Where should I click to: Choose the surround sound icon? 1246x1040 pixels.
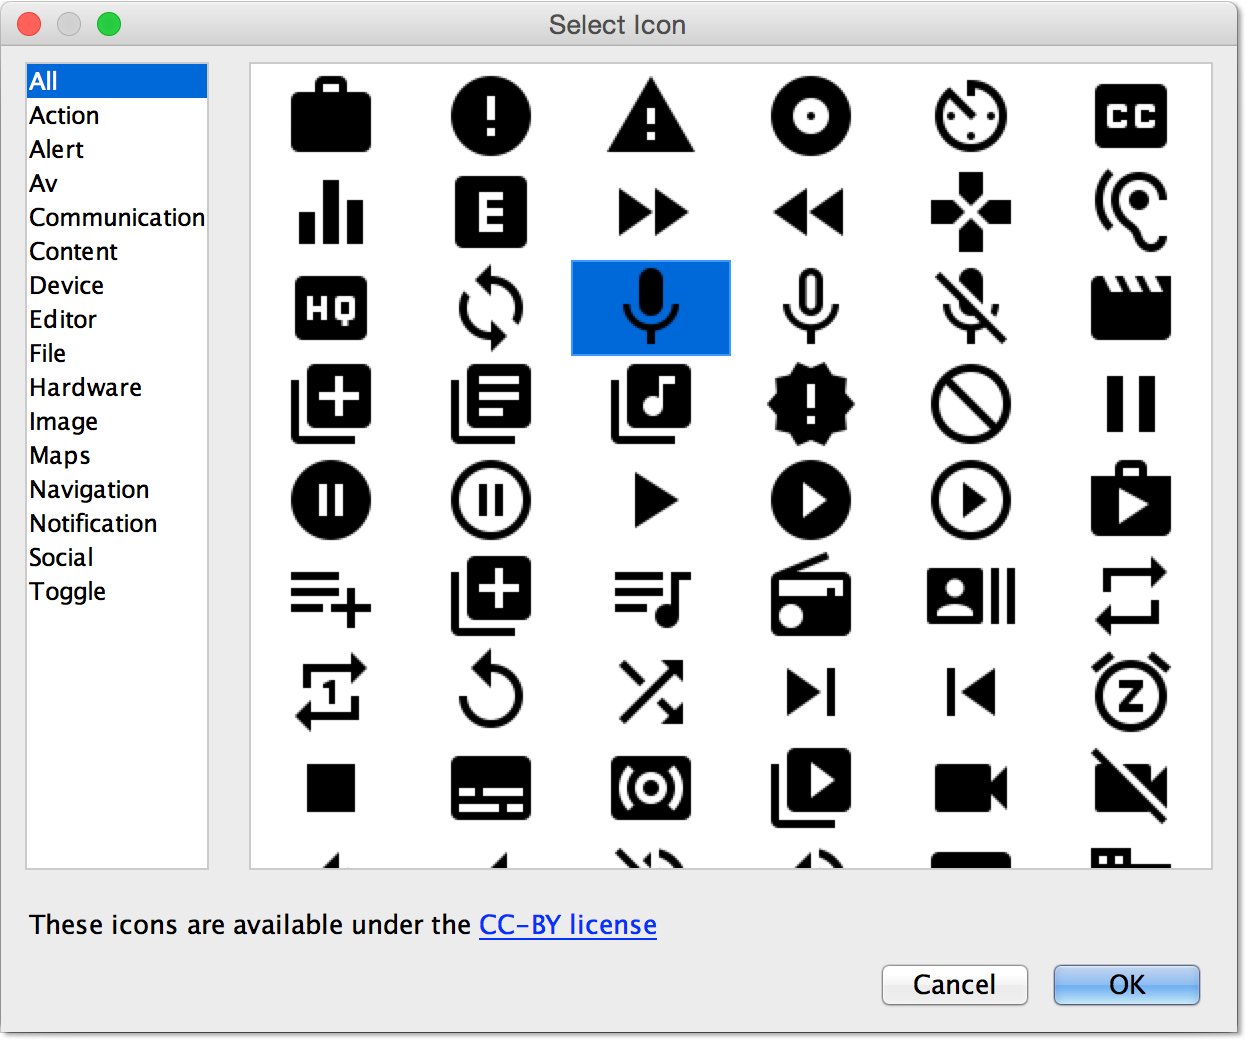[x=651, y=789]
